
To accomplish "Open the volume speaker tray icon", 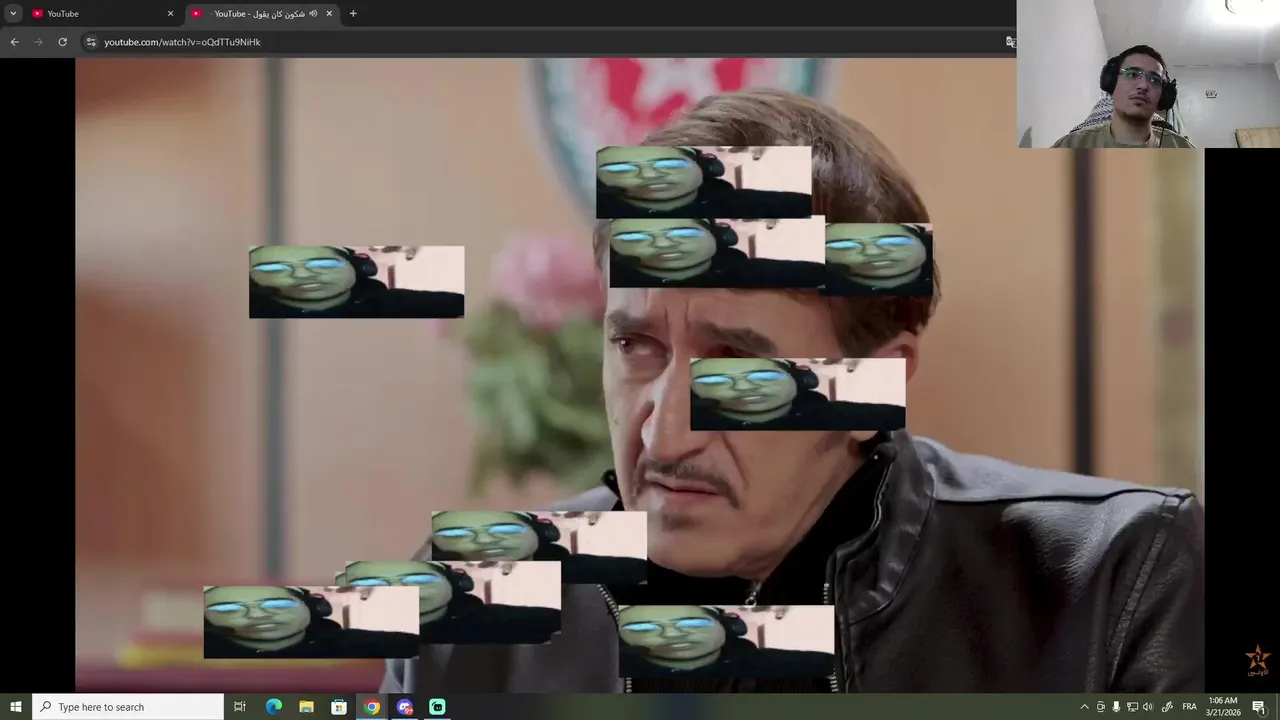I will (1148, 707).
